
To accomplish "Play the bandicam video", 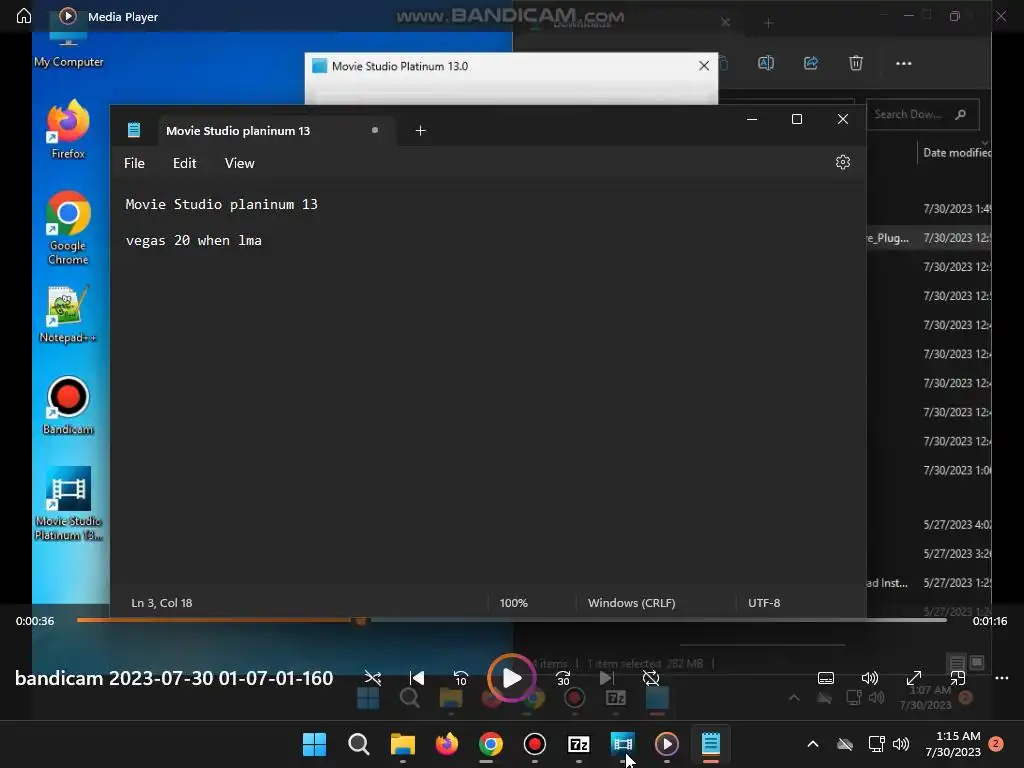I will (x=512, y=678).
